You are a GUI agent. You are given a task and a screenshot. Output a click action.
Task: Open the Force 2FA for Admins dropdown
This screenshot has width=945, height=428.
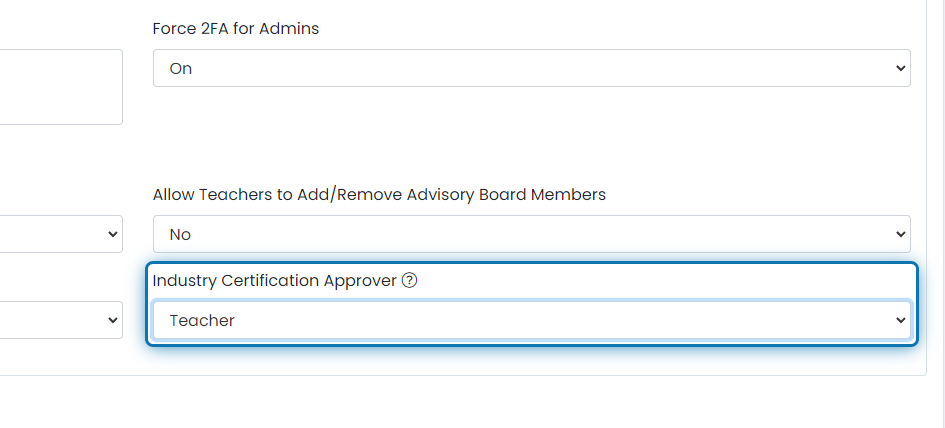(532, 68)
